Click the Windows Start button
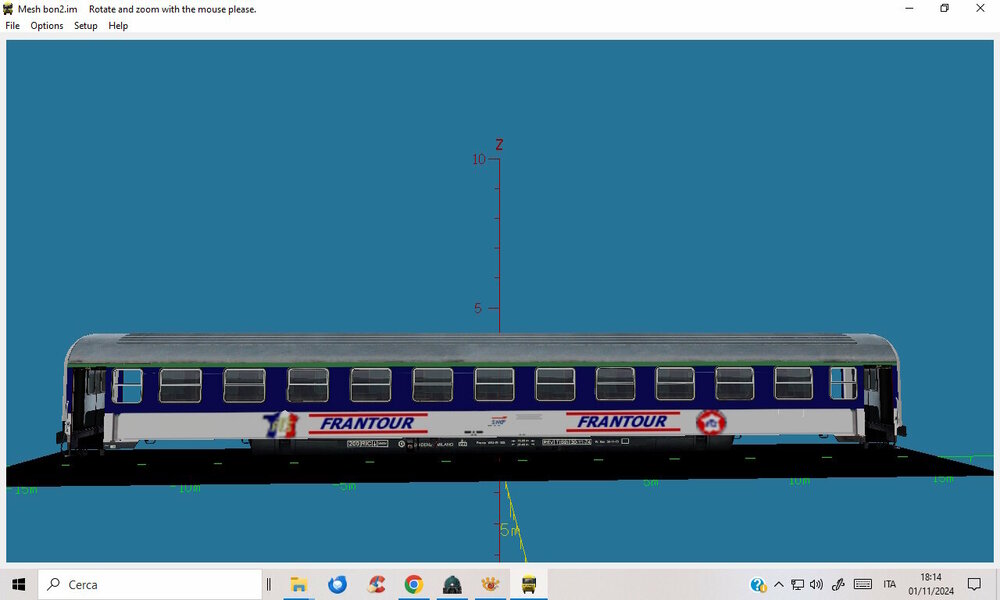The width and height of the screenshot is (1000, 600). (x=18, y=584)
